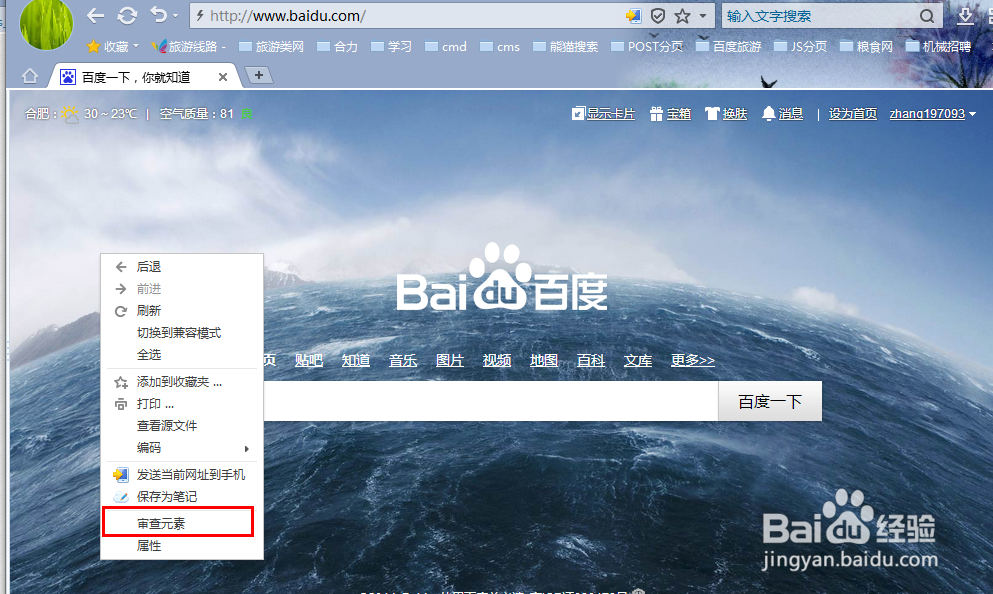Choose 切换到兼容模式 in context menu

coord(182,333)
